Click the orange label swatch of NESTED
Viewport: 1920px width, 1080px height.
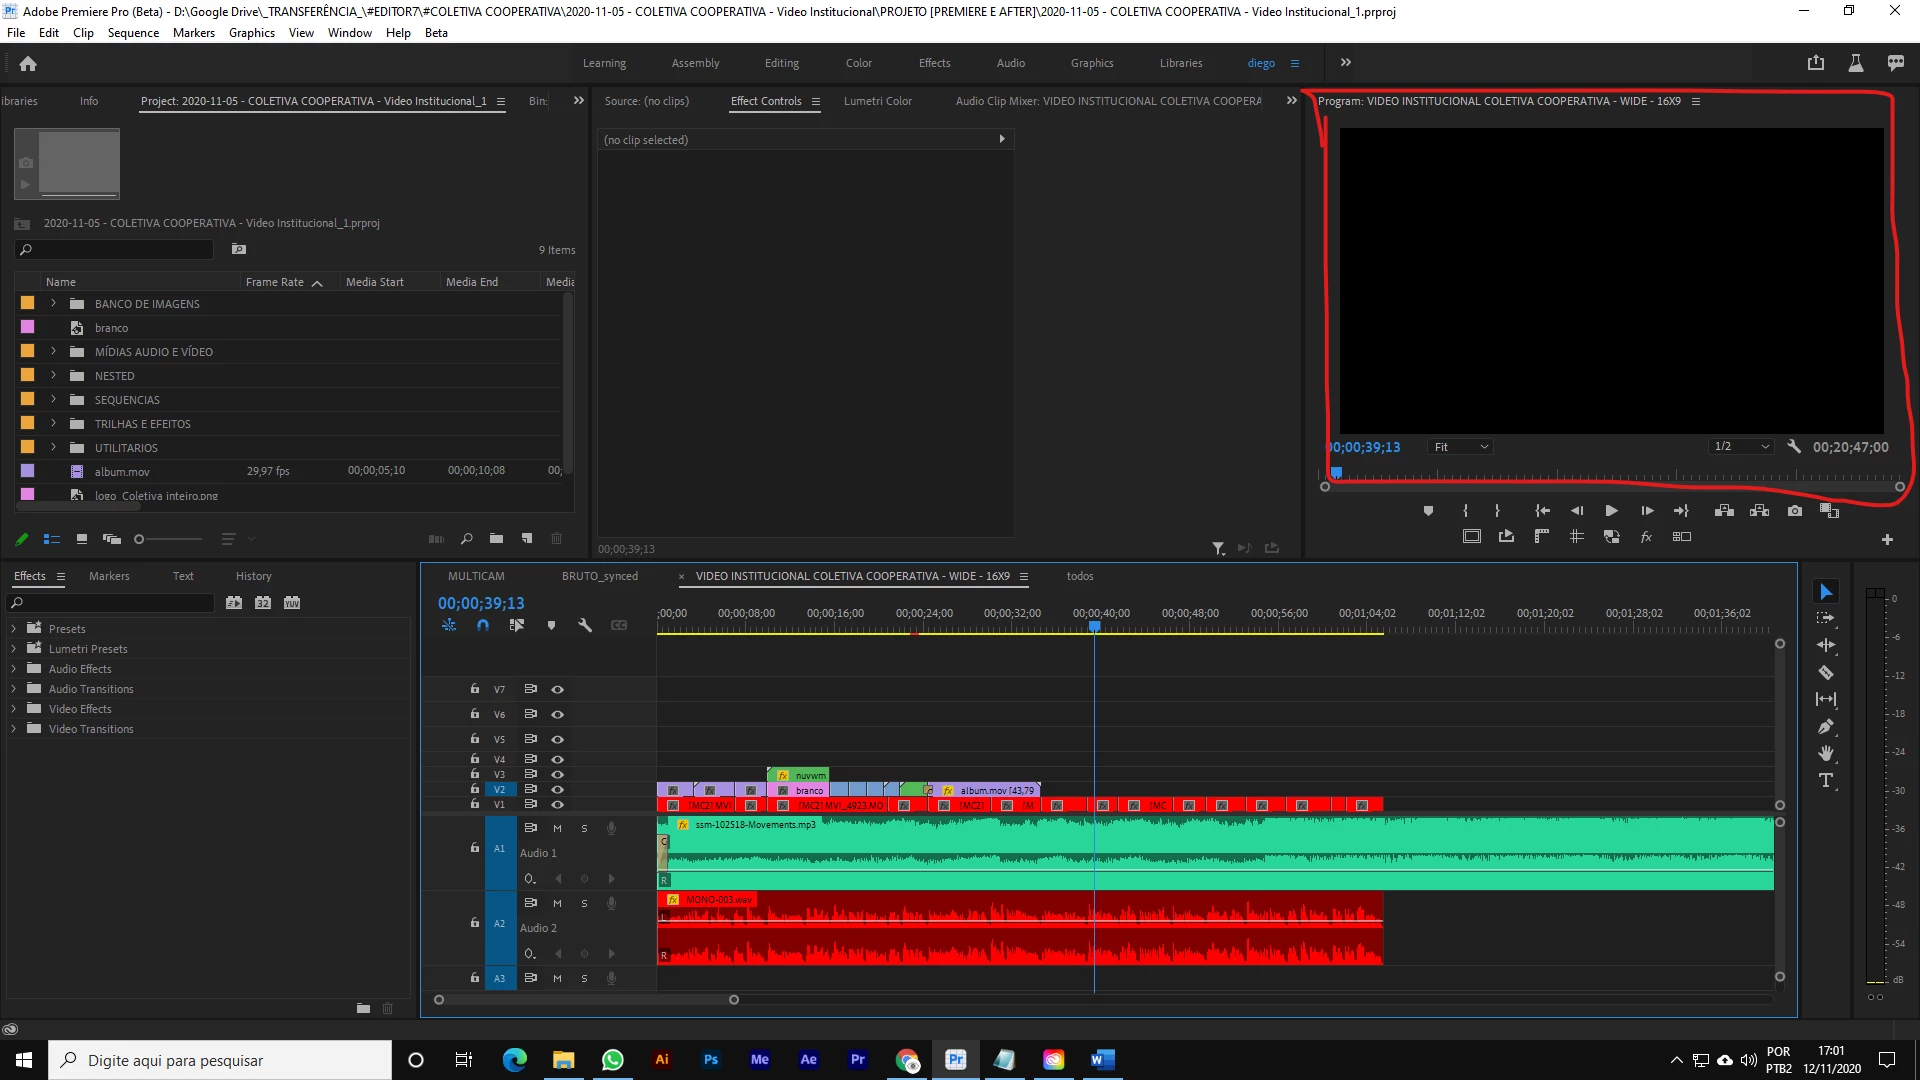(28, 375)
